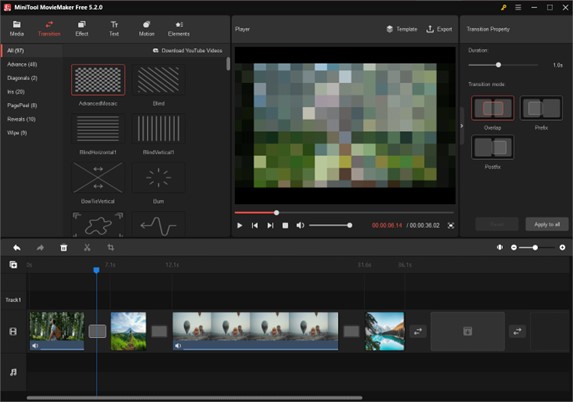Choose the Burn transition

(x=158, y=178)
